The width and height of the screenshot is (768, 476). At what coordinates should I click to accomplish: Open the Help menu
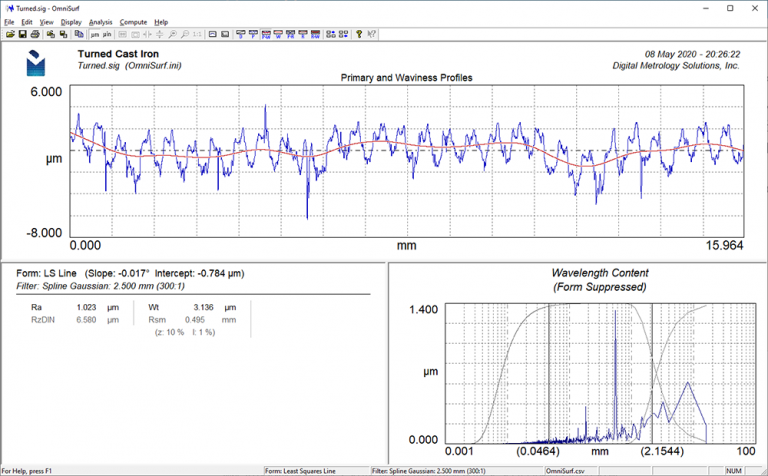(x=161, y=22)
